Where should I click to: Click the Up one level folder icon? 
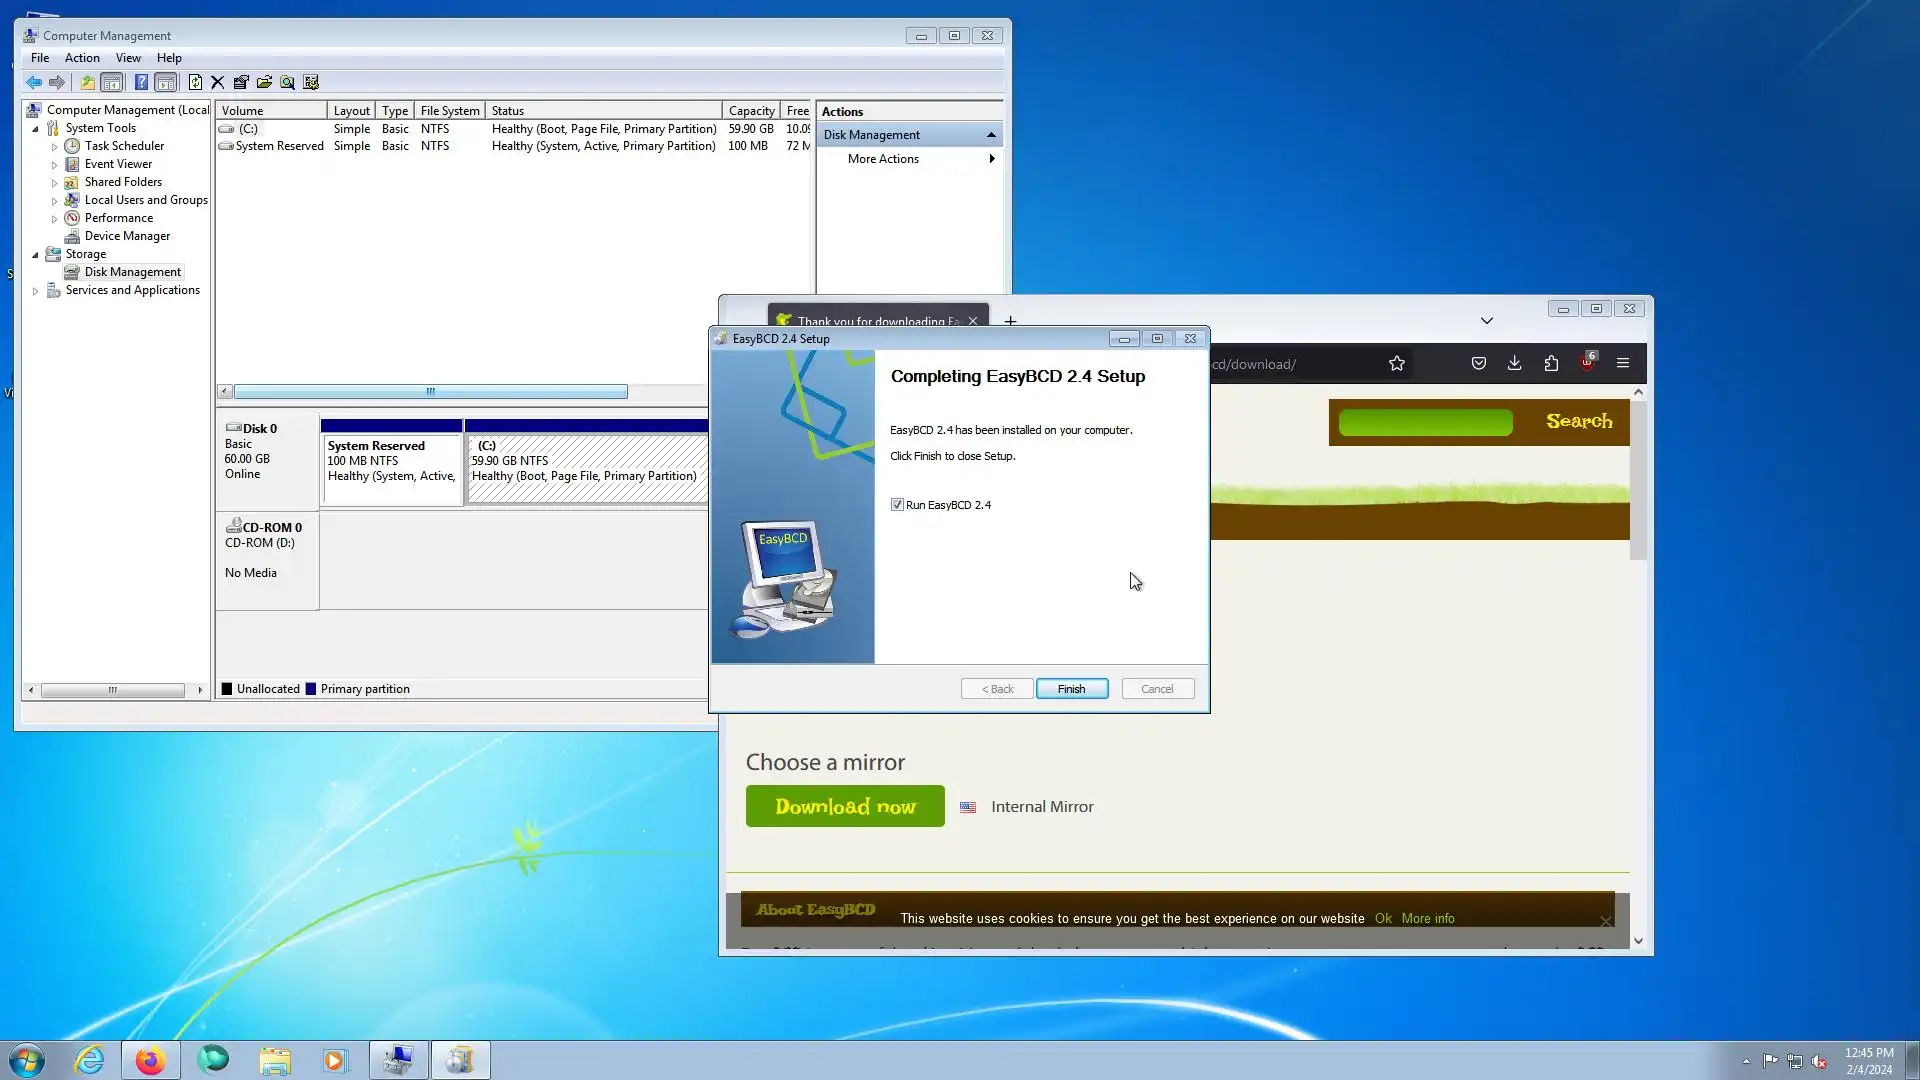point(87,83)
